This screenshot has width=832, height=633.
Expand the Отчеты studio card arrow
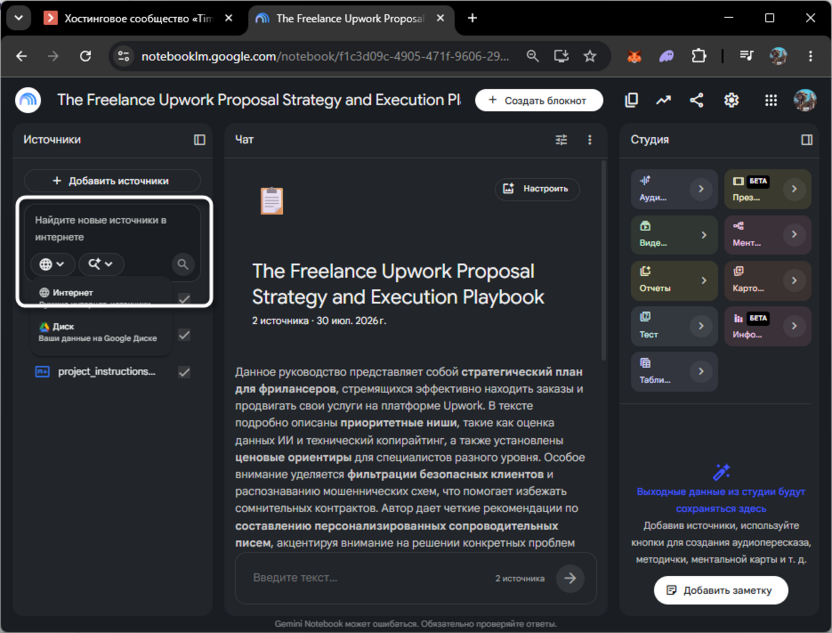click(x=704, y=281)
